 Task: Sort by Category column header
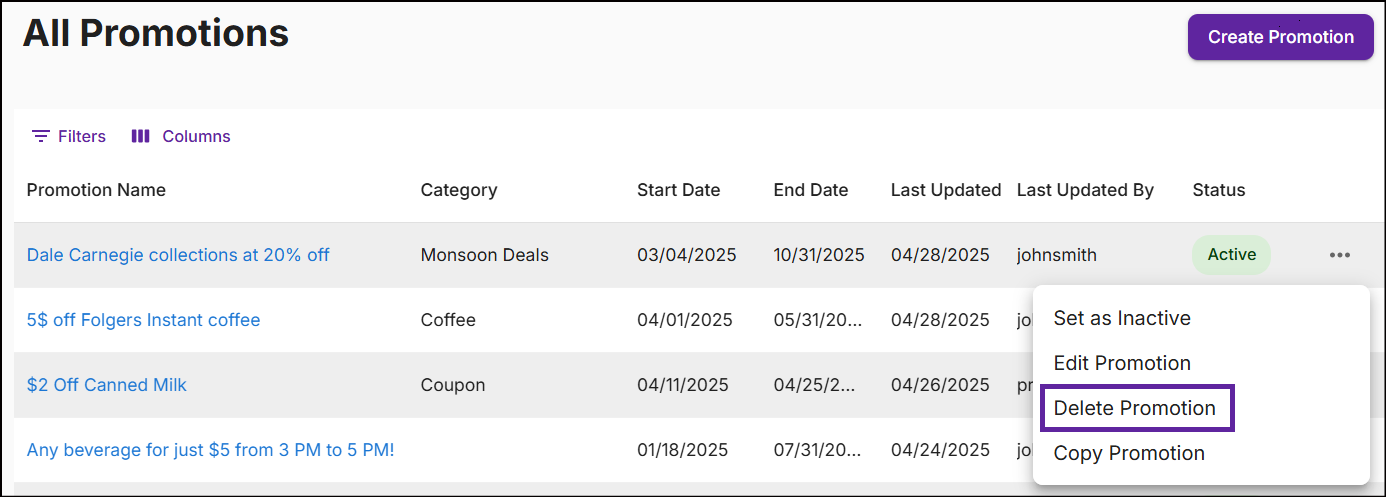click(459, 190)
